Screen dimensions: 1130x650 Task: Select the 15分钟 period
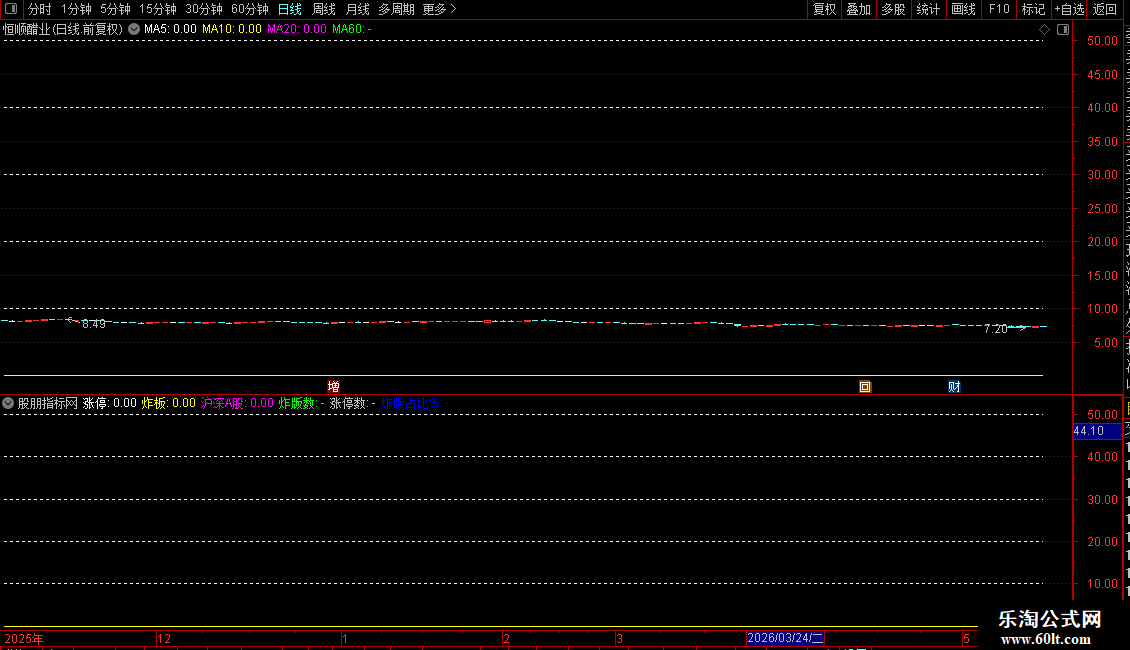pyautogui.click(x=157, y=9)
